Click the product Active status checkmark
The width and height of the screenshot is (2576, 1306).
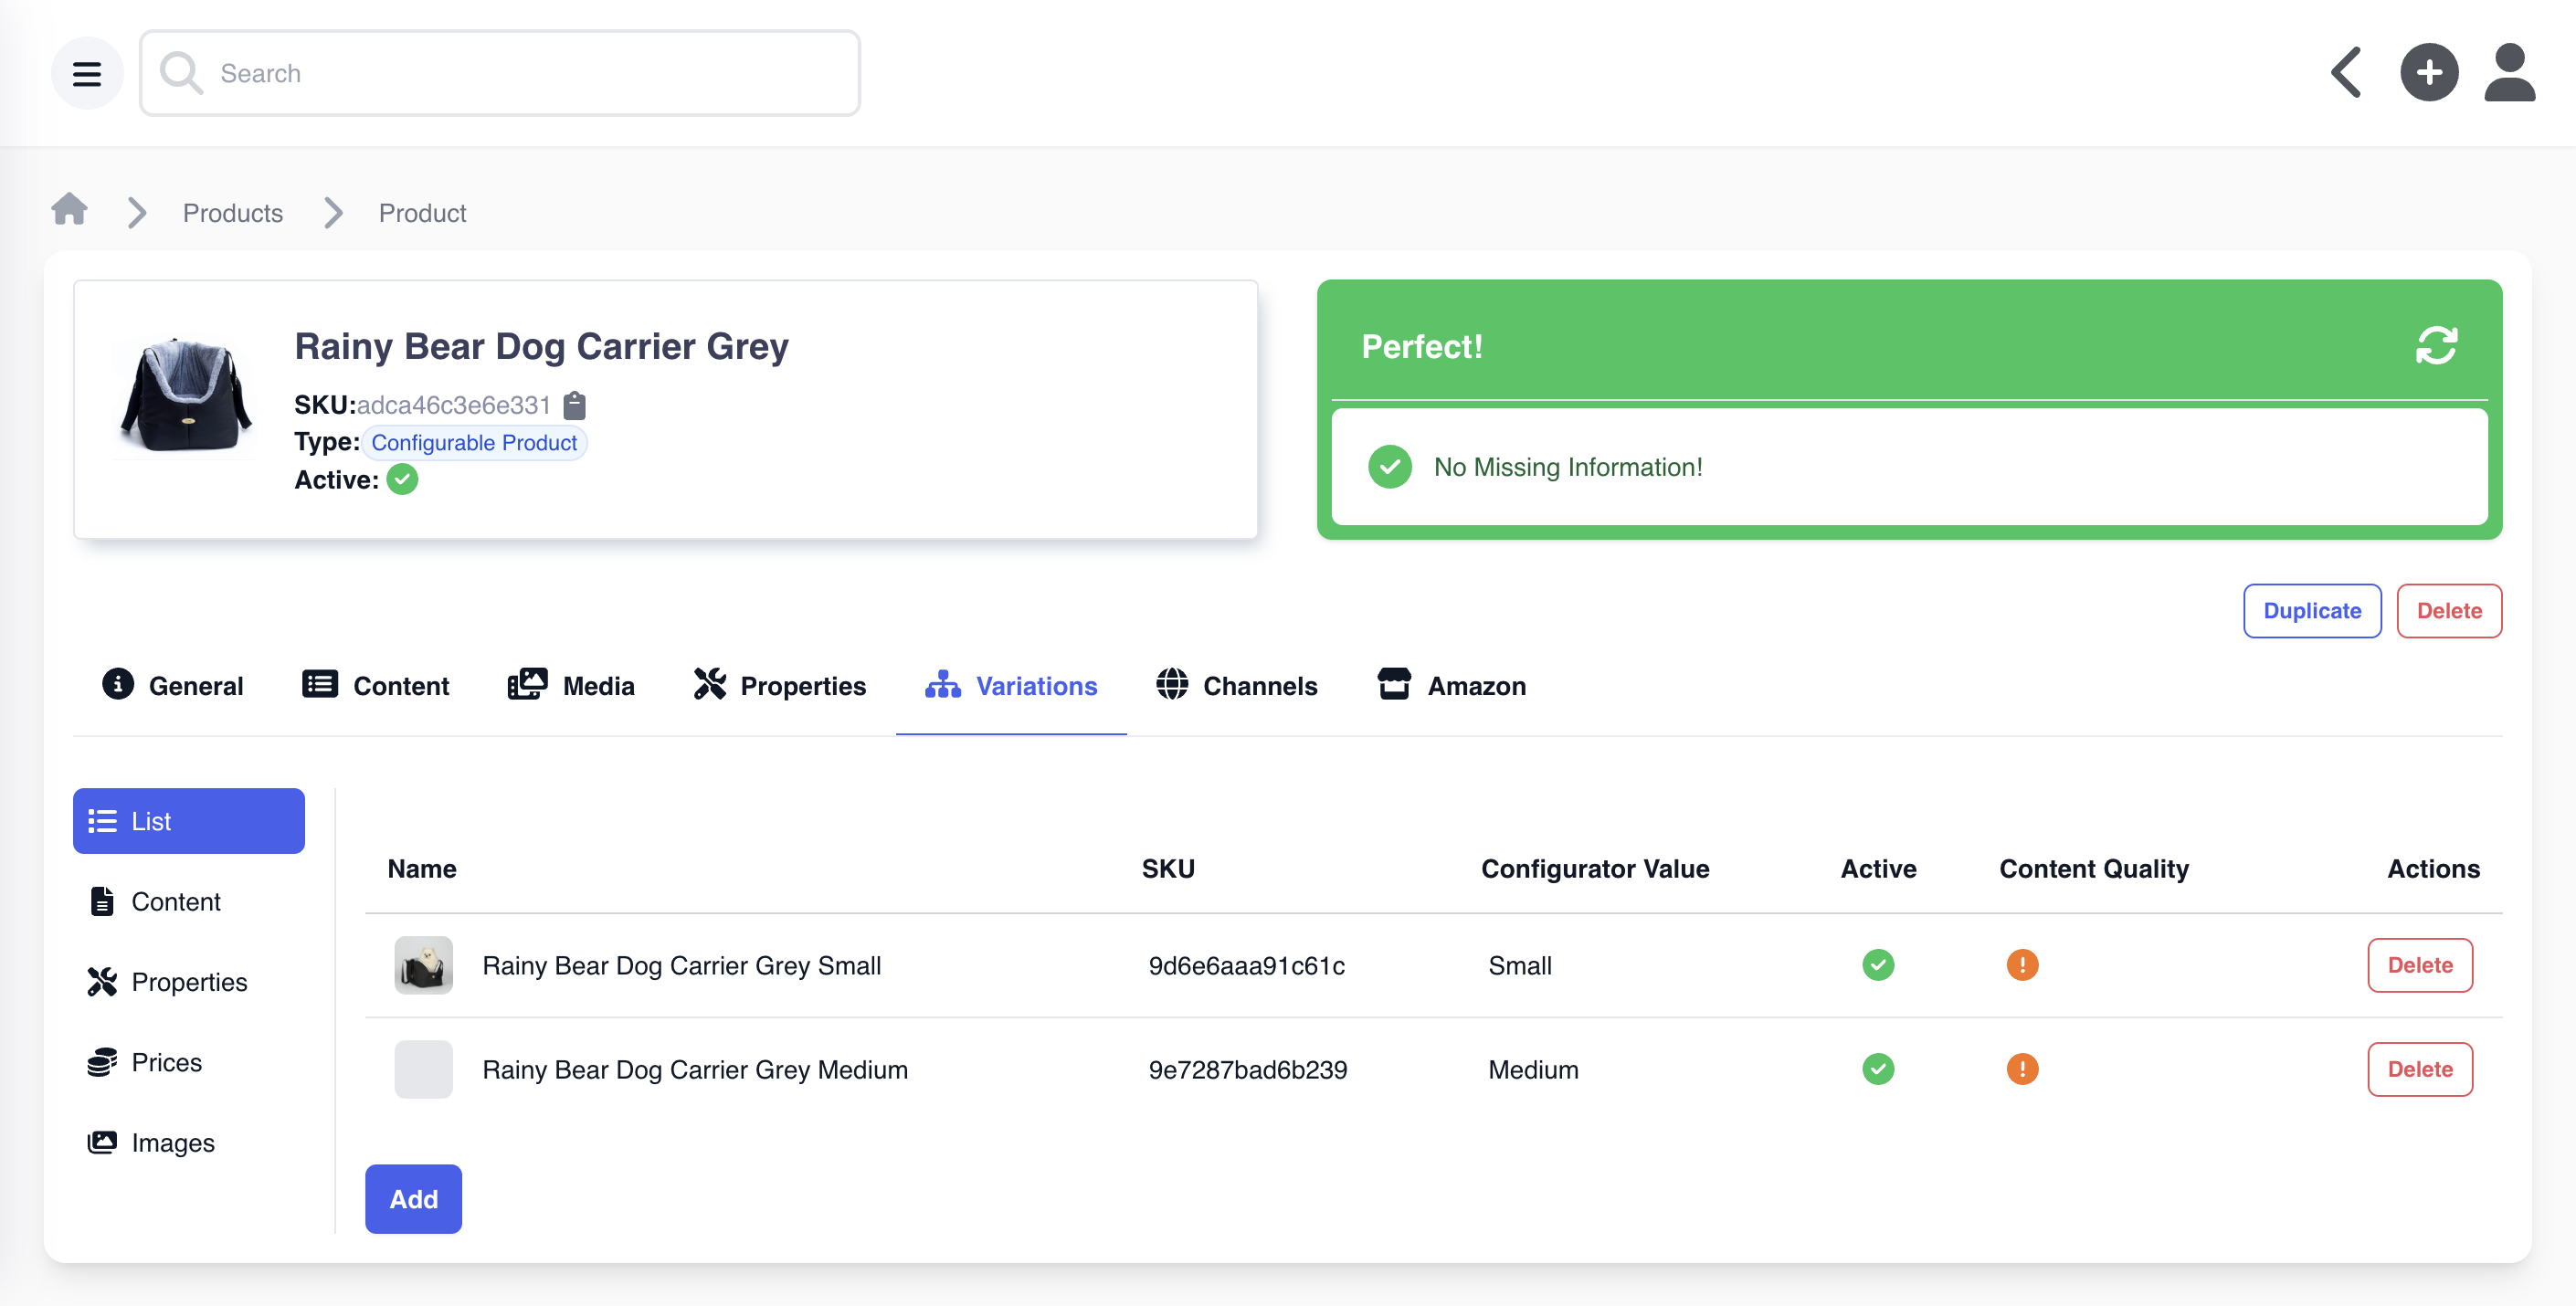point(402,480)
